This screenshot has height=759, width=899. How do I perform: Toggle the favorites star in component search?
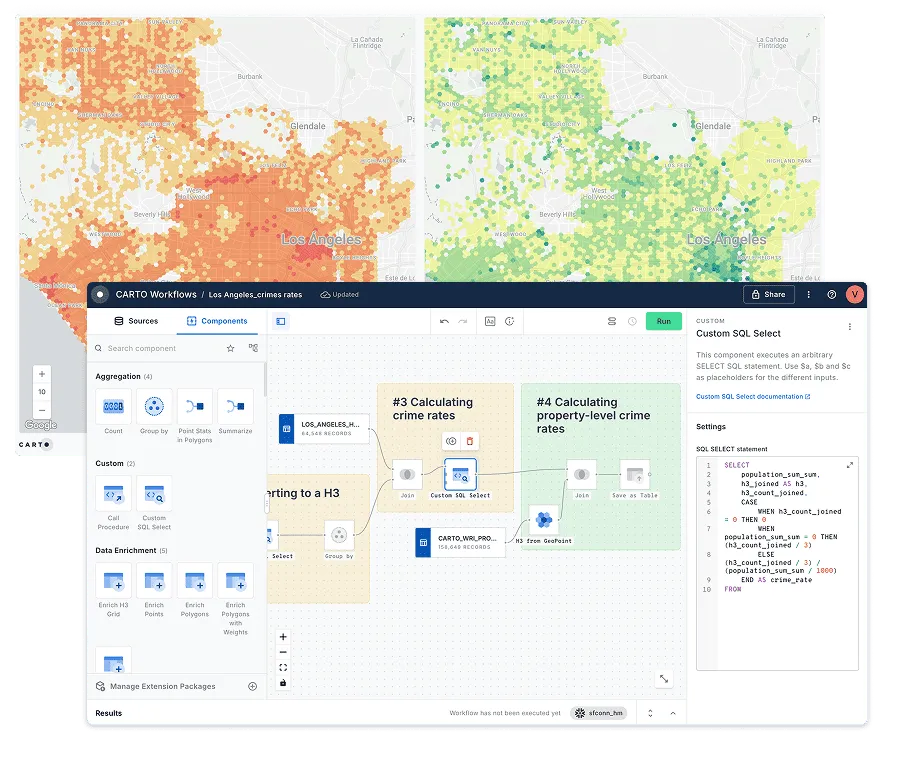tap(230, 348)
